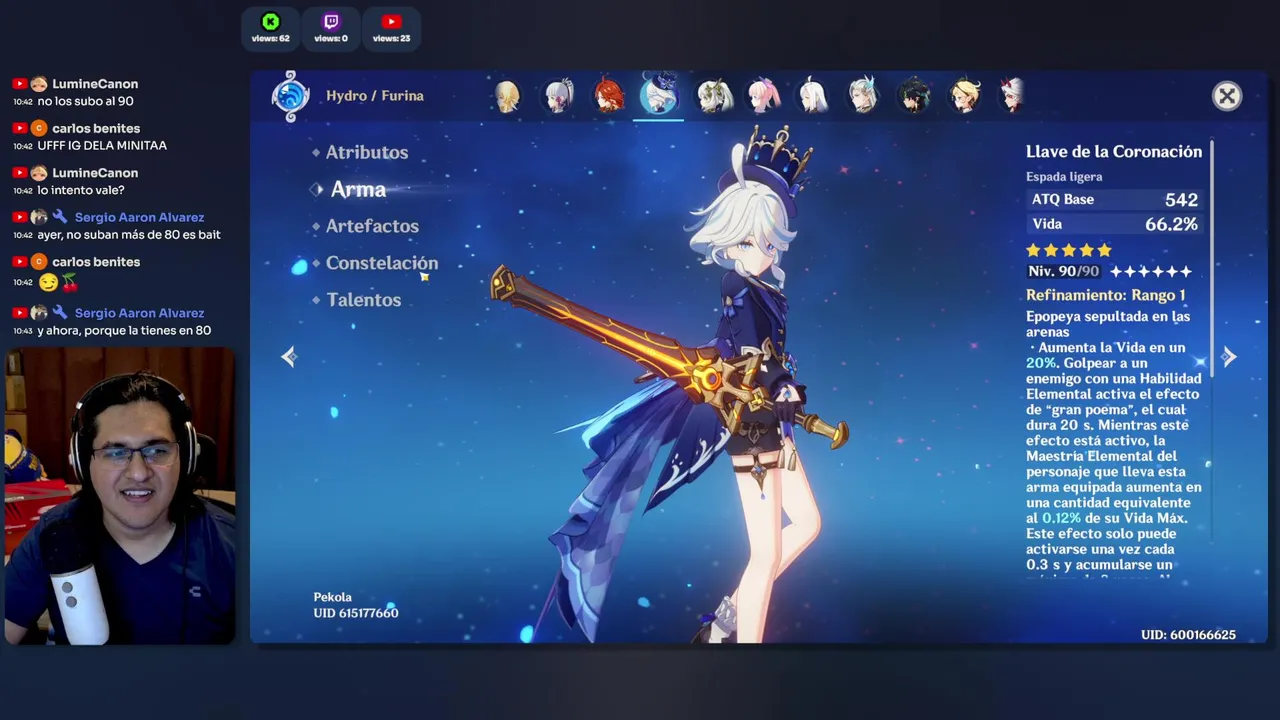Select the long white-haired character portrait
Image resolution: width=1280 pixels, height=720 pixels.
813,96
